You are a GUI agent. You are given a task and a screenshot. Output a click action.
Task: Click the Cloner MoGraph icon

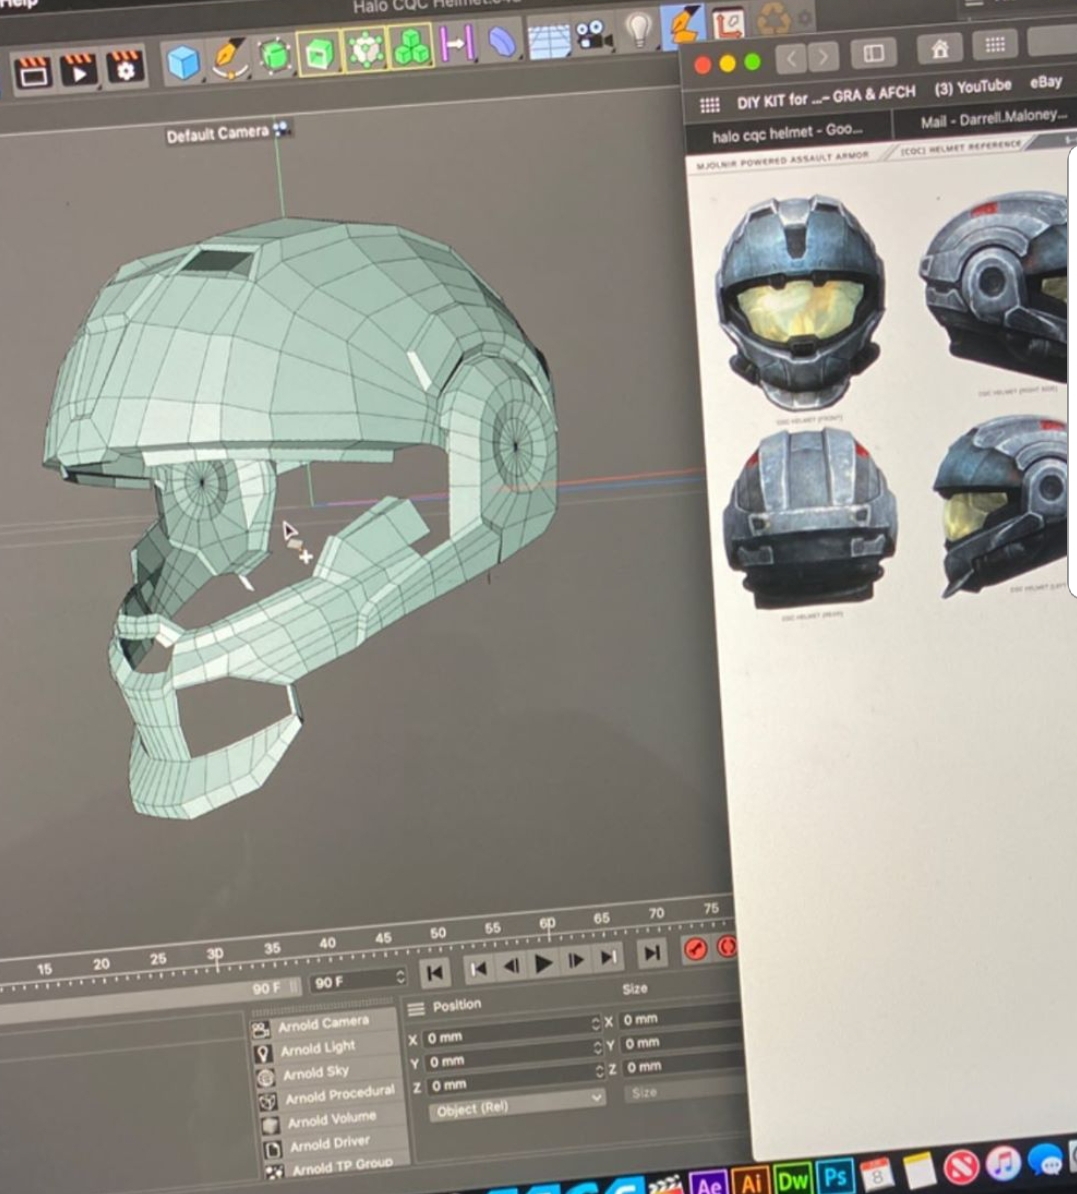365,50
